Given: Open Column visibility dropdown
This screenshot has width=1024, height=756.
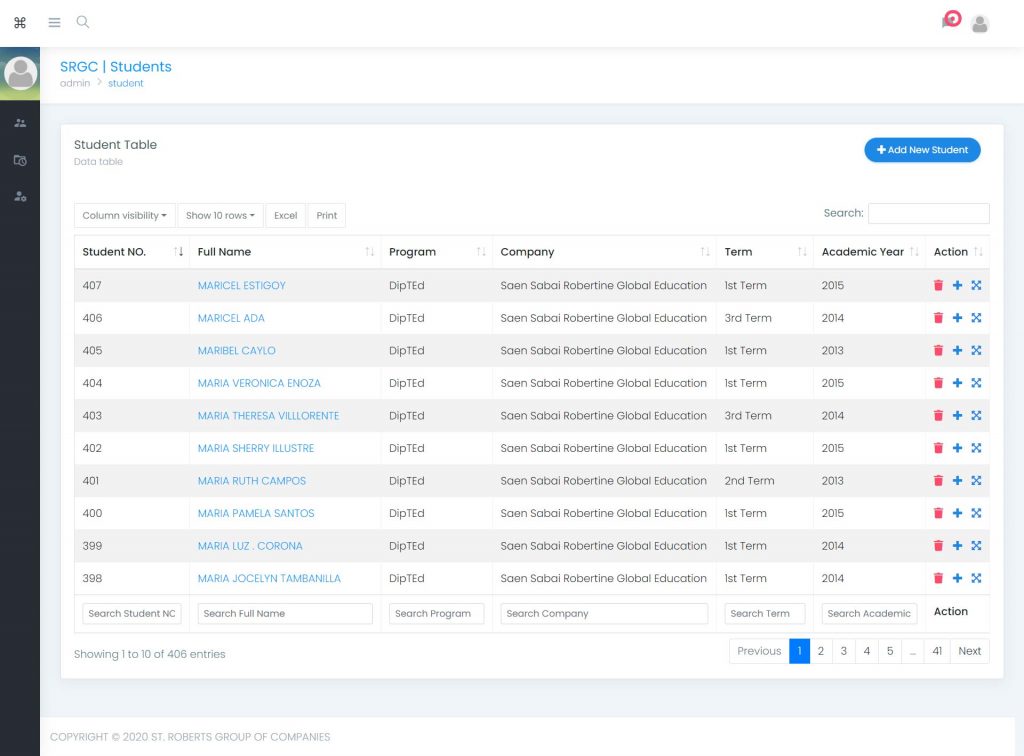Looking at the screenshot, I should click(x=124, y=215).
